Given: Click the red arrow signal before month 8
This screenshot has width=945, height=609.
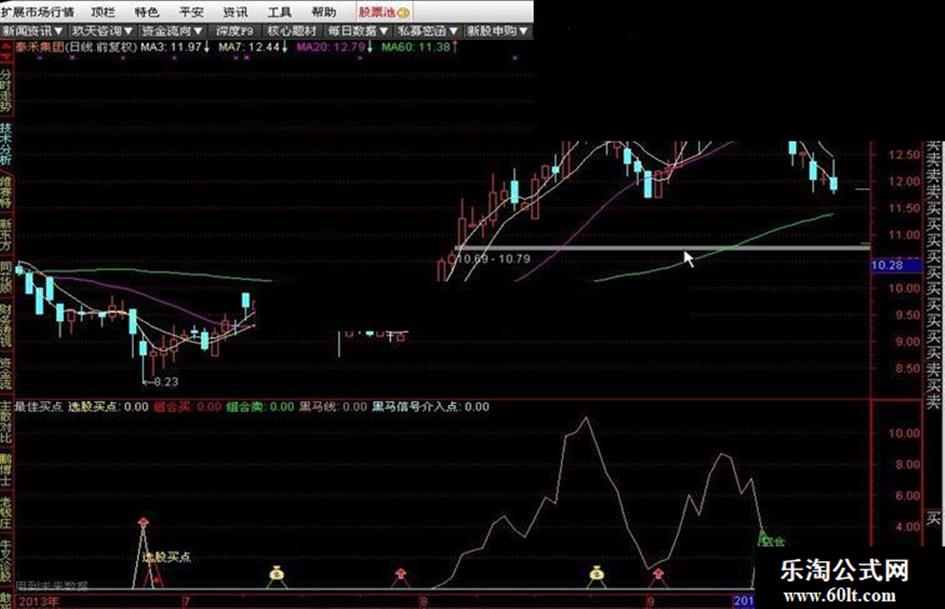Looking at the screenshot, I should coord(400,573).
